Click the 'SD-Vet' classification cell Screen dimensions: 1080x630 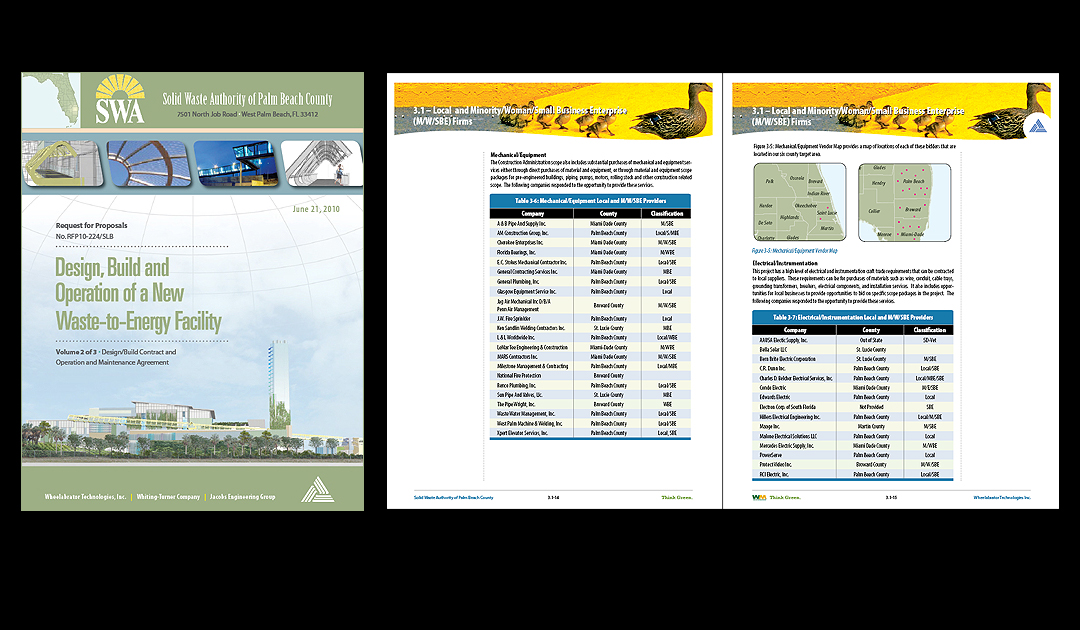(x=930, y=340)
